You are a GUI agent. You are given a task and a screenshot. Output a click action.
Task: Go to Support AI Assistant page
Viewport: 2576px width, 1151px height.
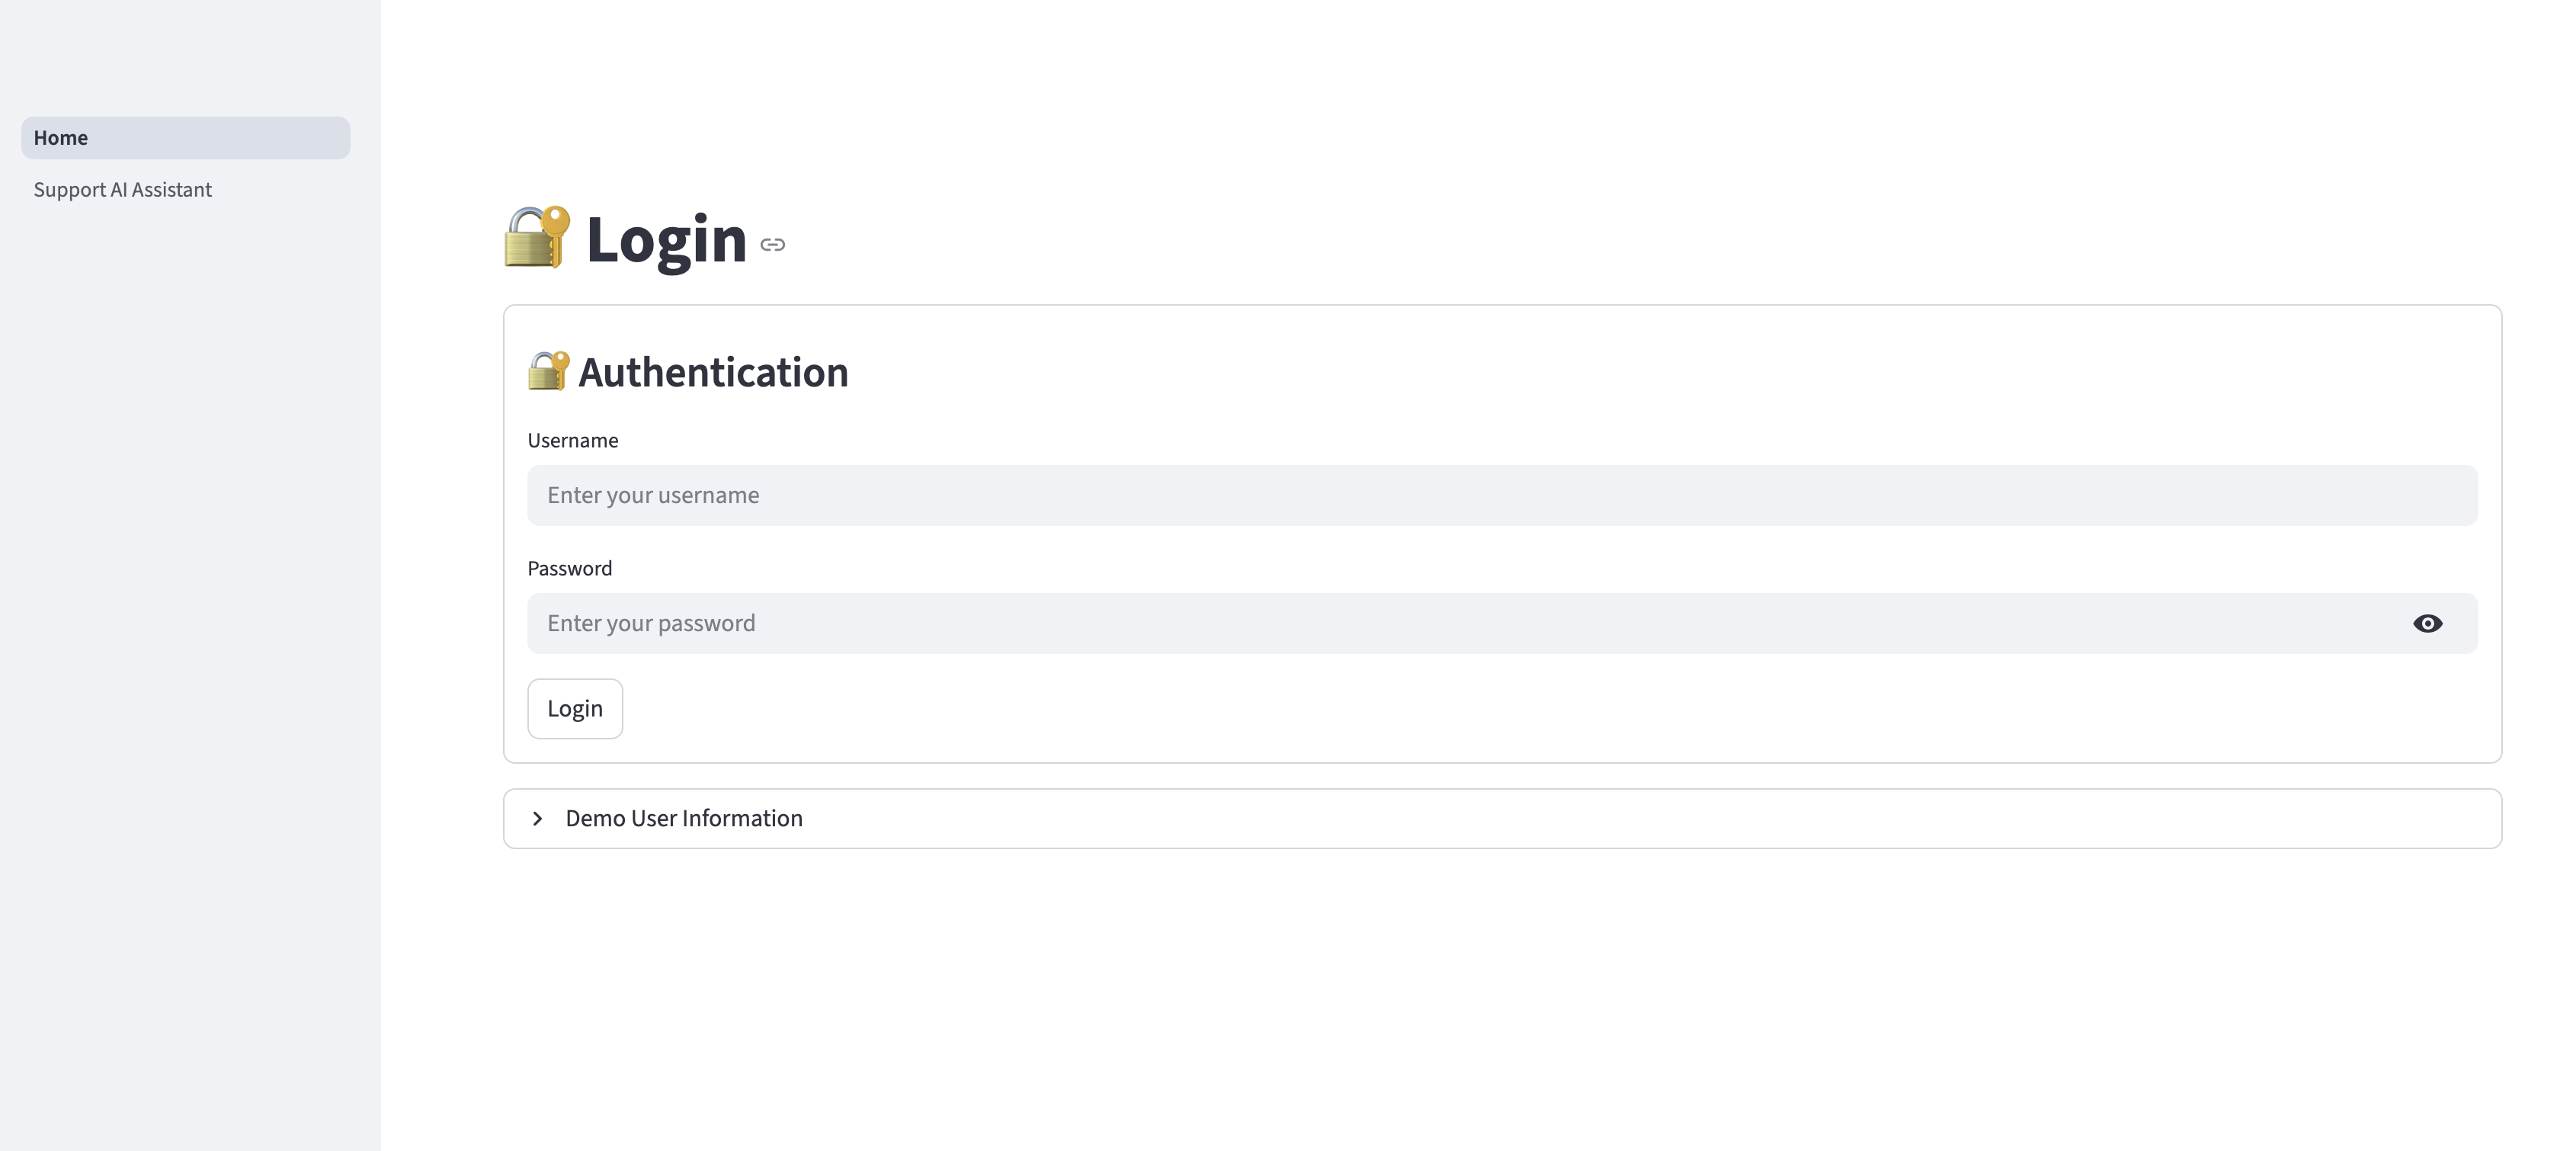[123, 190]
